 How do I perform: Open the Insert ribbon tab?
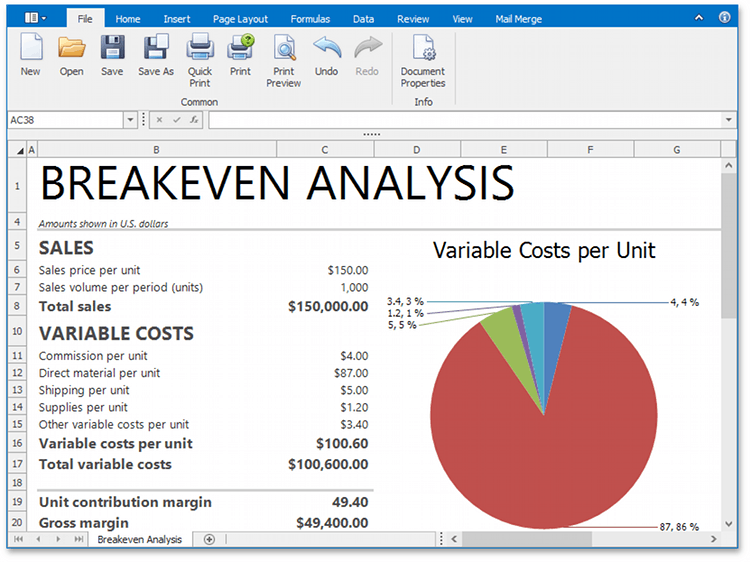177,19
